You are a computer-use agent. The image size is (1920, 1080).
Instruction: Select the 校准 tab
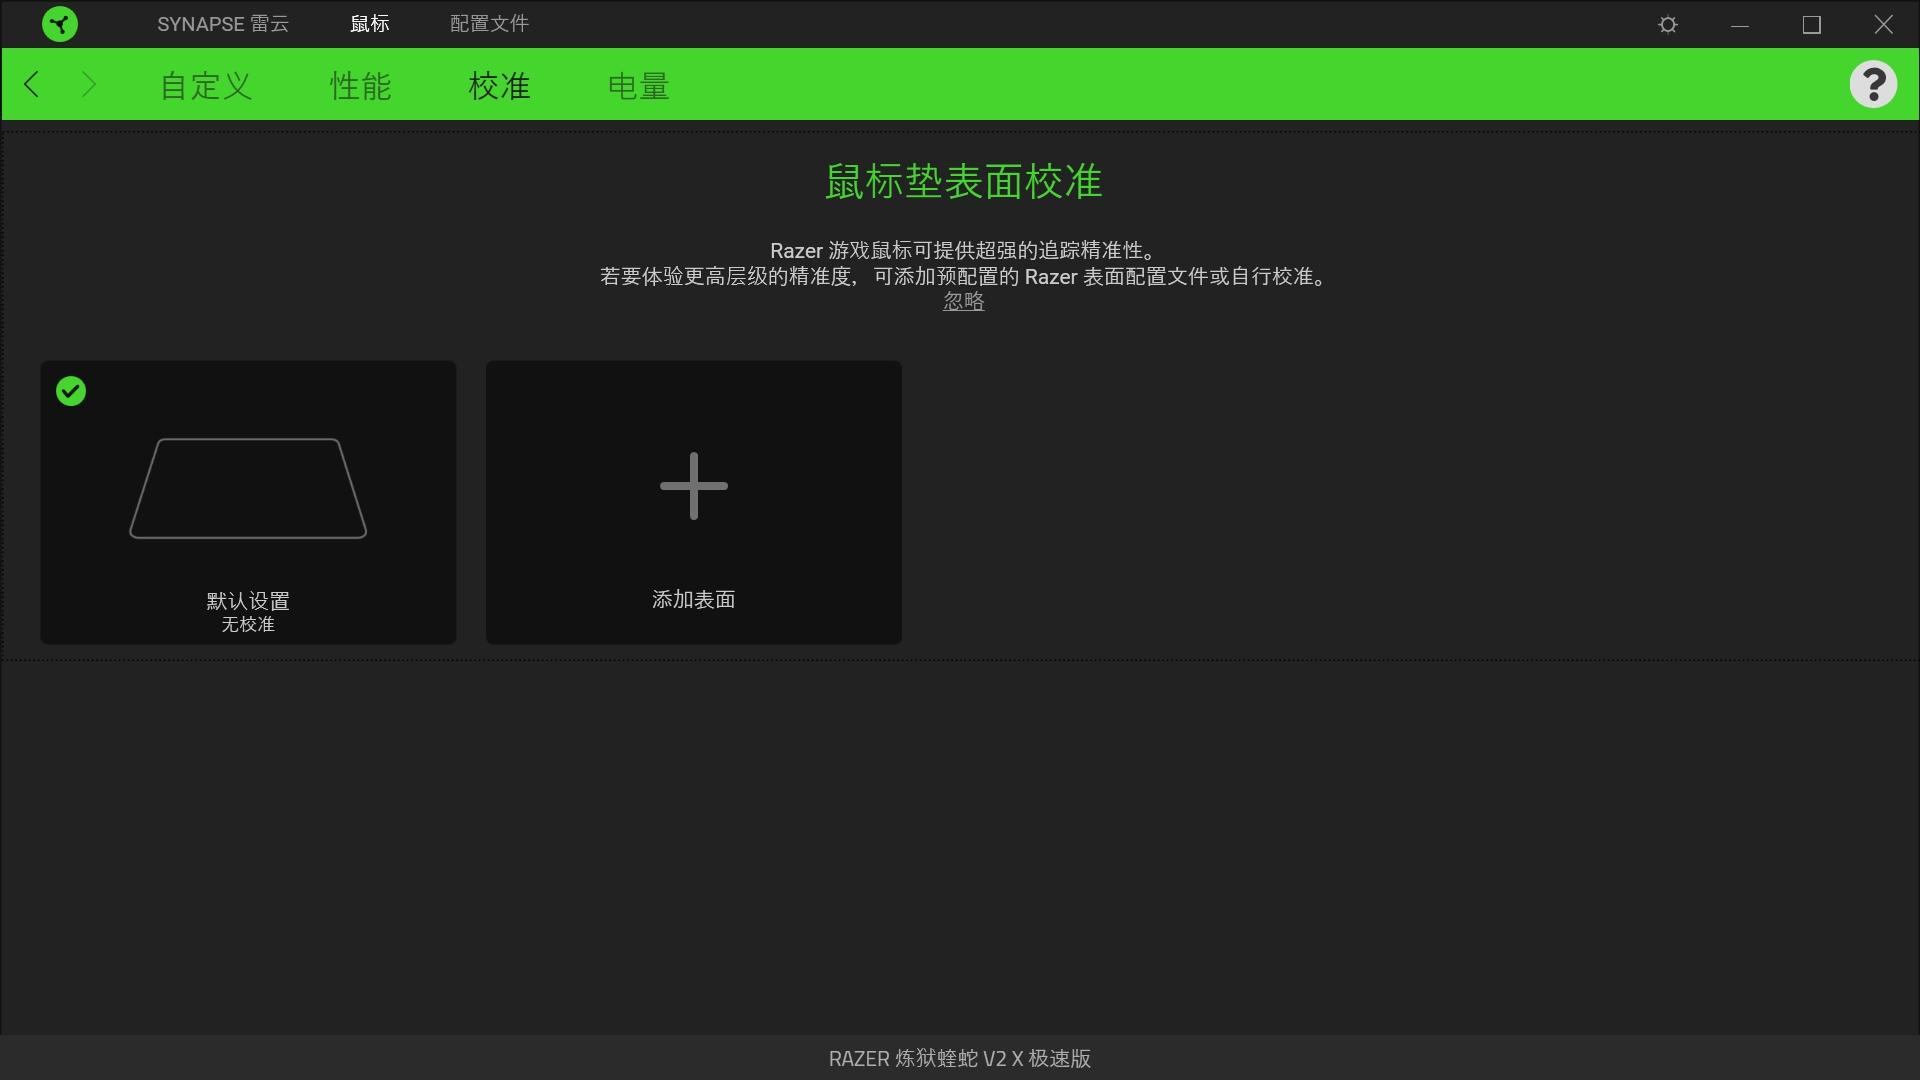point(499,86)
